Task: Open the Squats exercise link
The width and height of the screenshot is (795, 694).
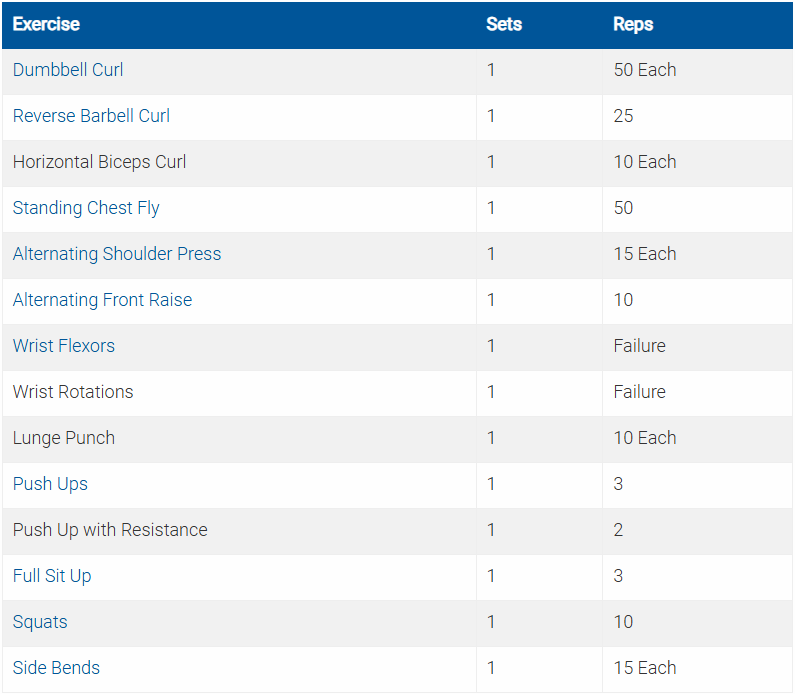Action: coord(40,622)
